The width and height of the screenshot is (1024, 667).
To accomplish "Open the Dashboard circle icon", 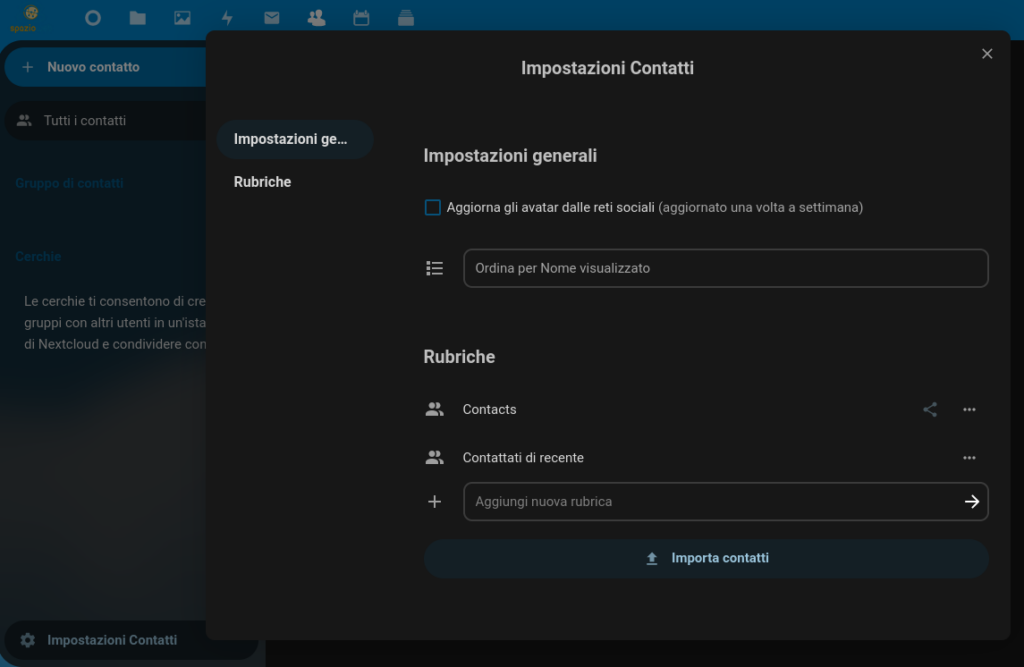I will pyautogui.click(x=93, y=18).
